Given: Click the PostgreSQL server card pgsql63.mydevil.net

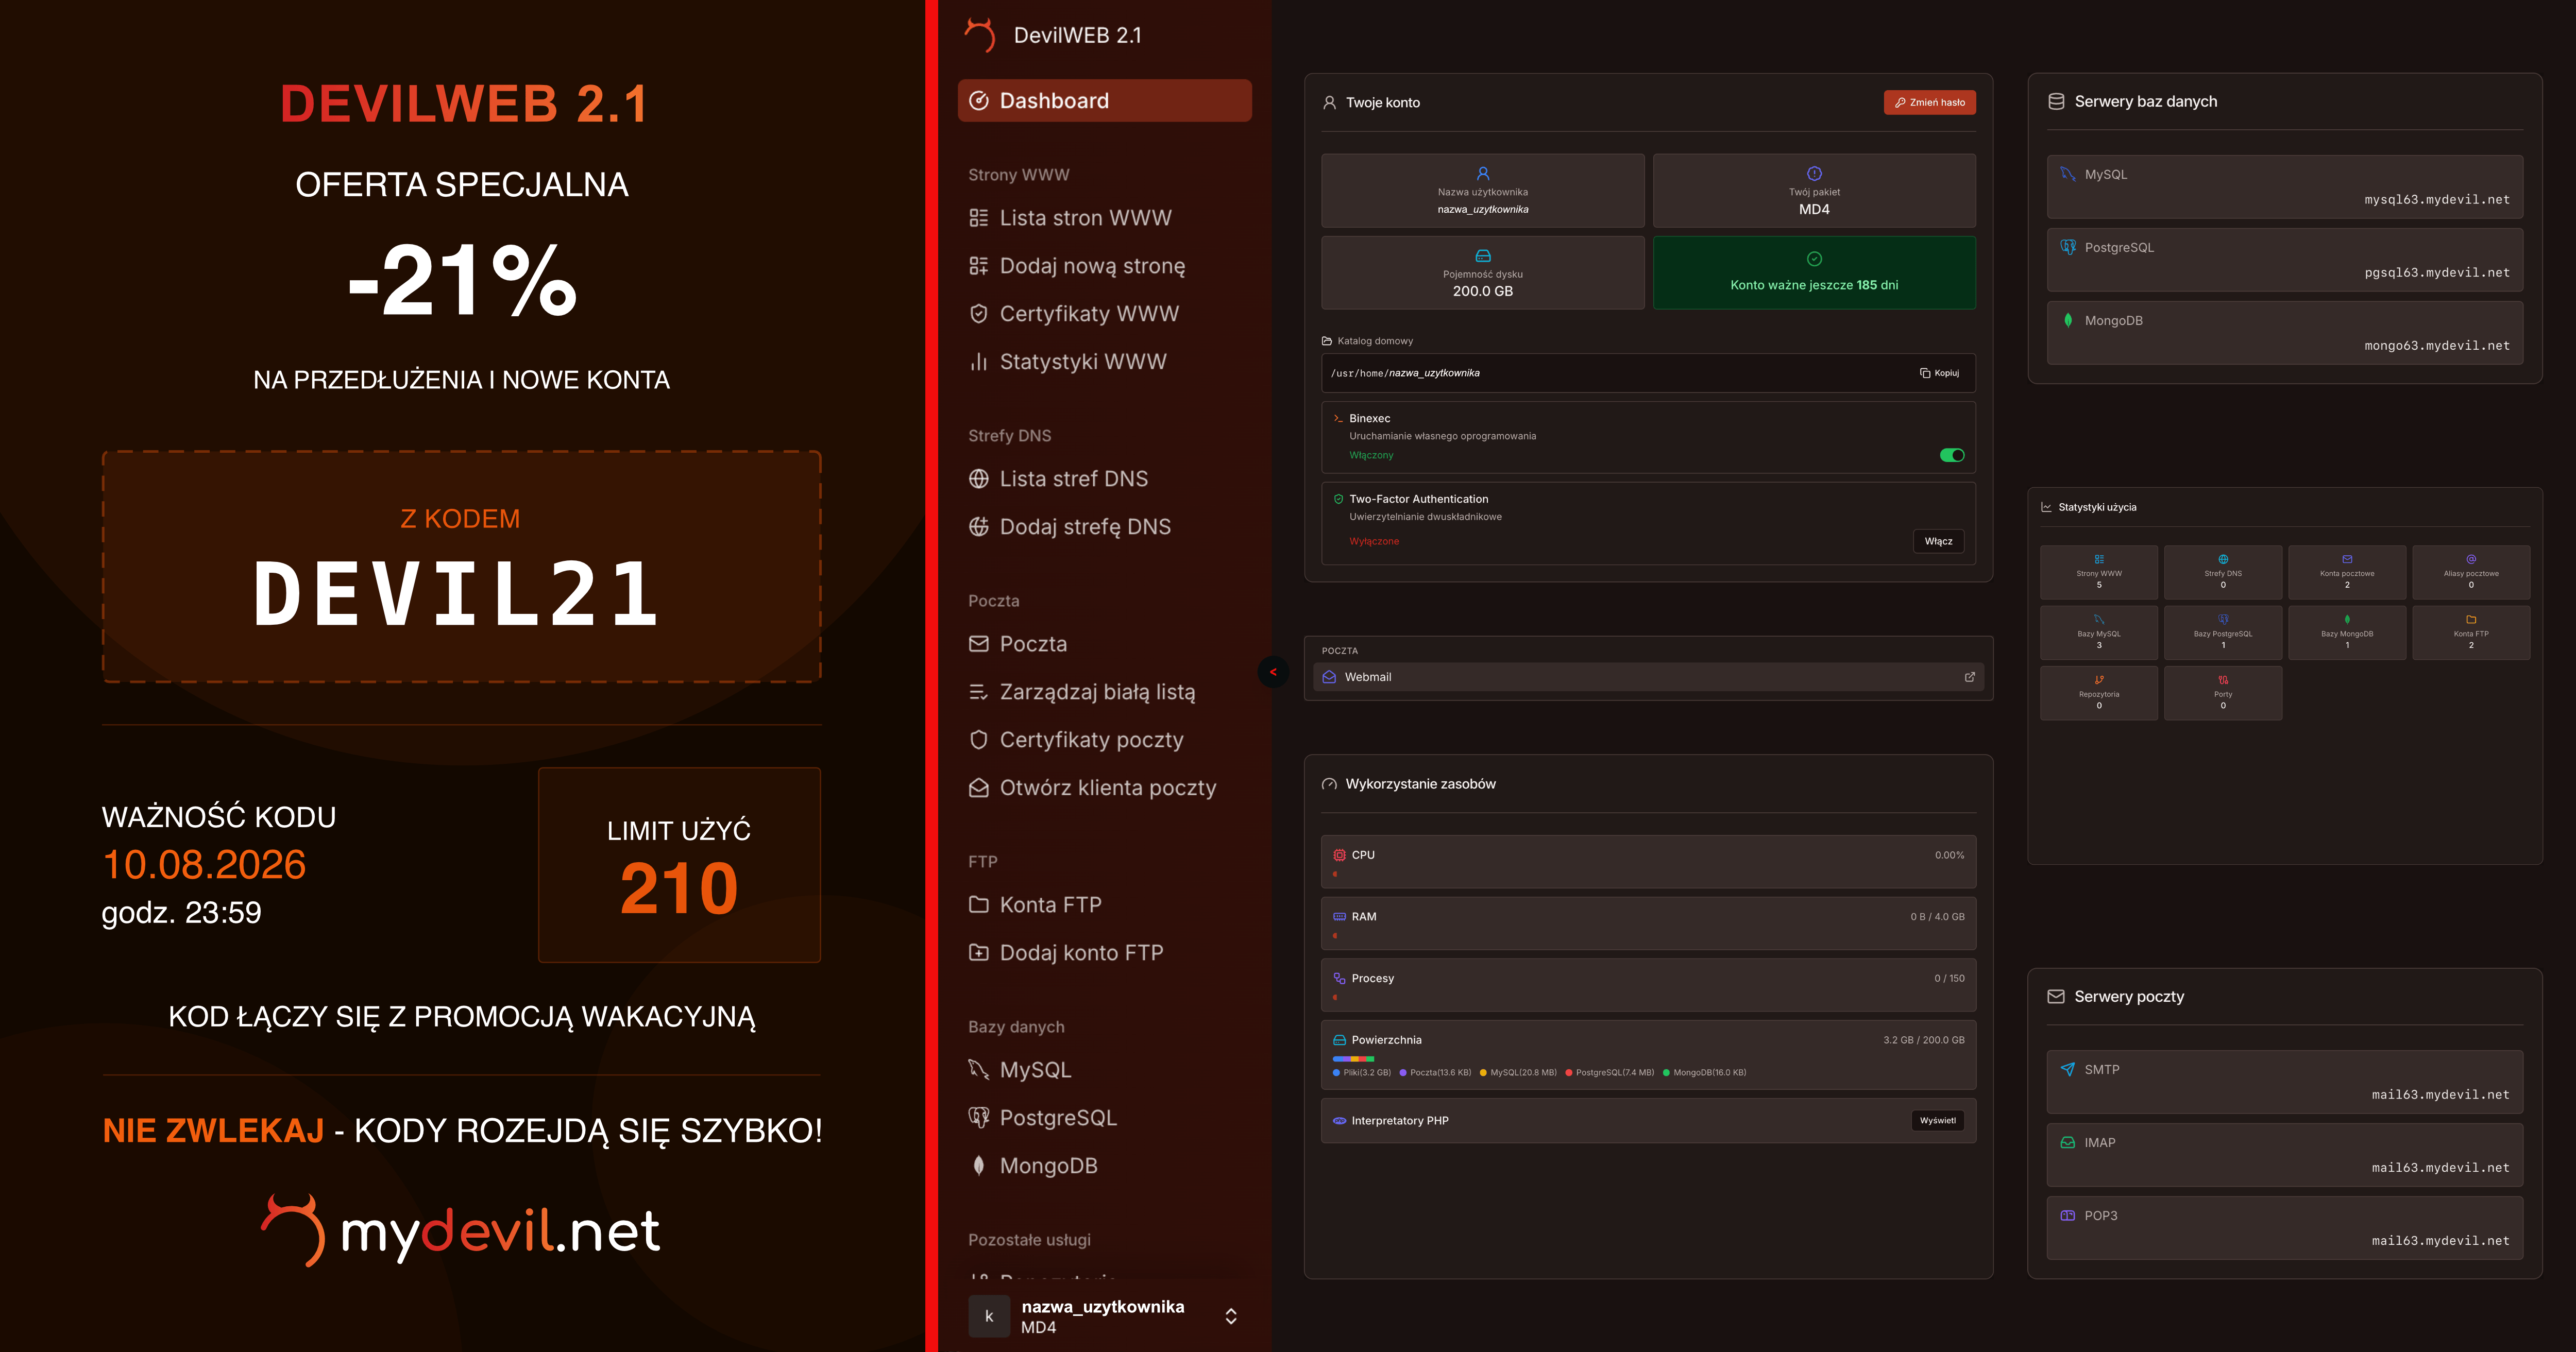Looking at the screenshot, I should tap(2284, 260).
